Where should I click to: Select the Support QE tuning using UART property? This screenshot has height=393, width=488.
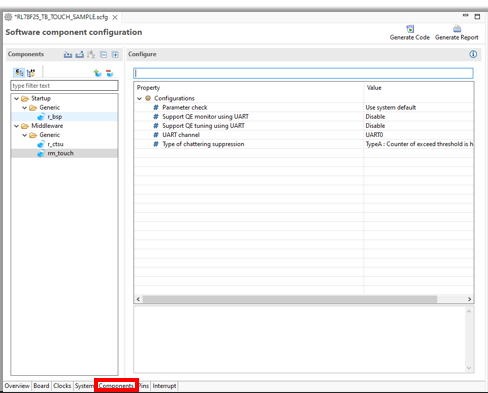coord(203,126)
